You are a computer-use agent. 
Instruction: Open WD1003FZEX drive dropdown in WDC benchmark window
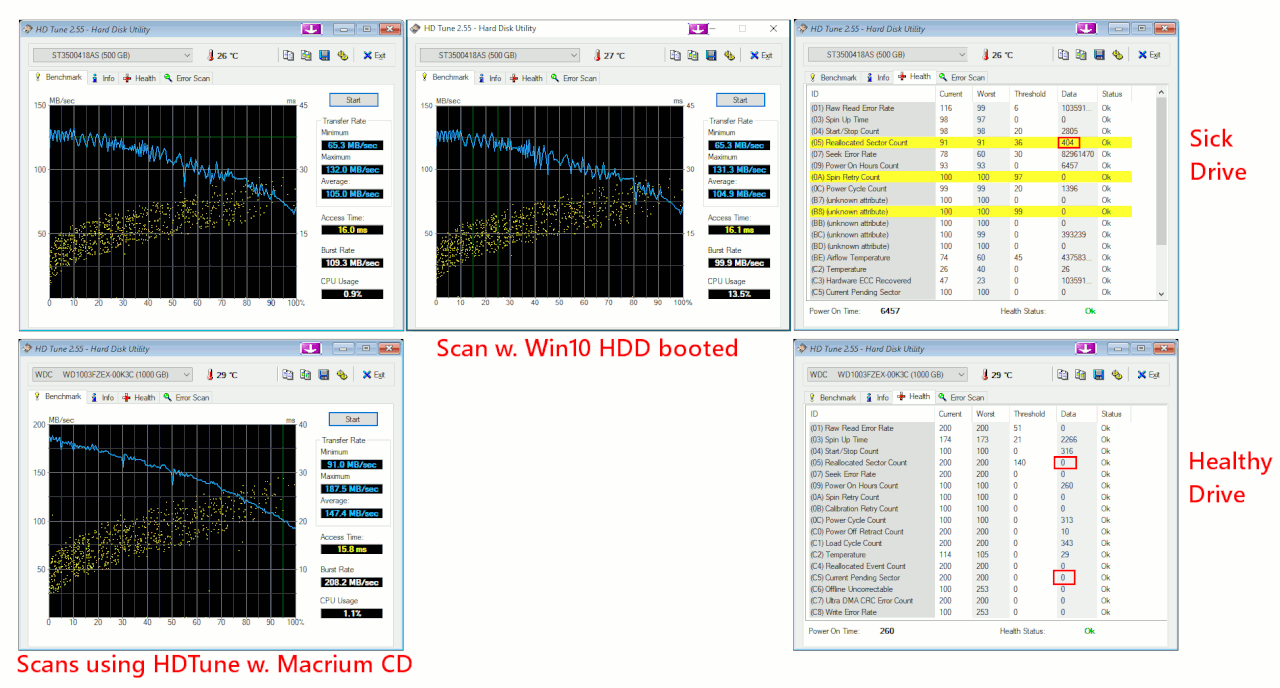113,375
